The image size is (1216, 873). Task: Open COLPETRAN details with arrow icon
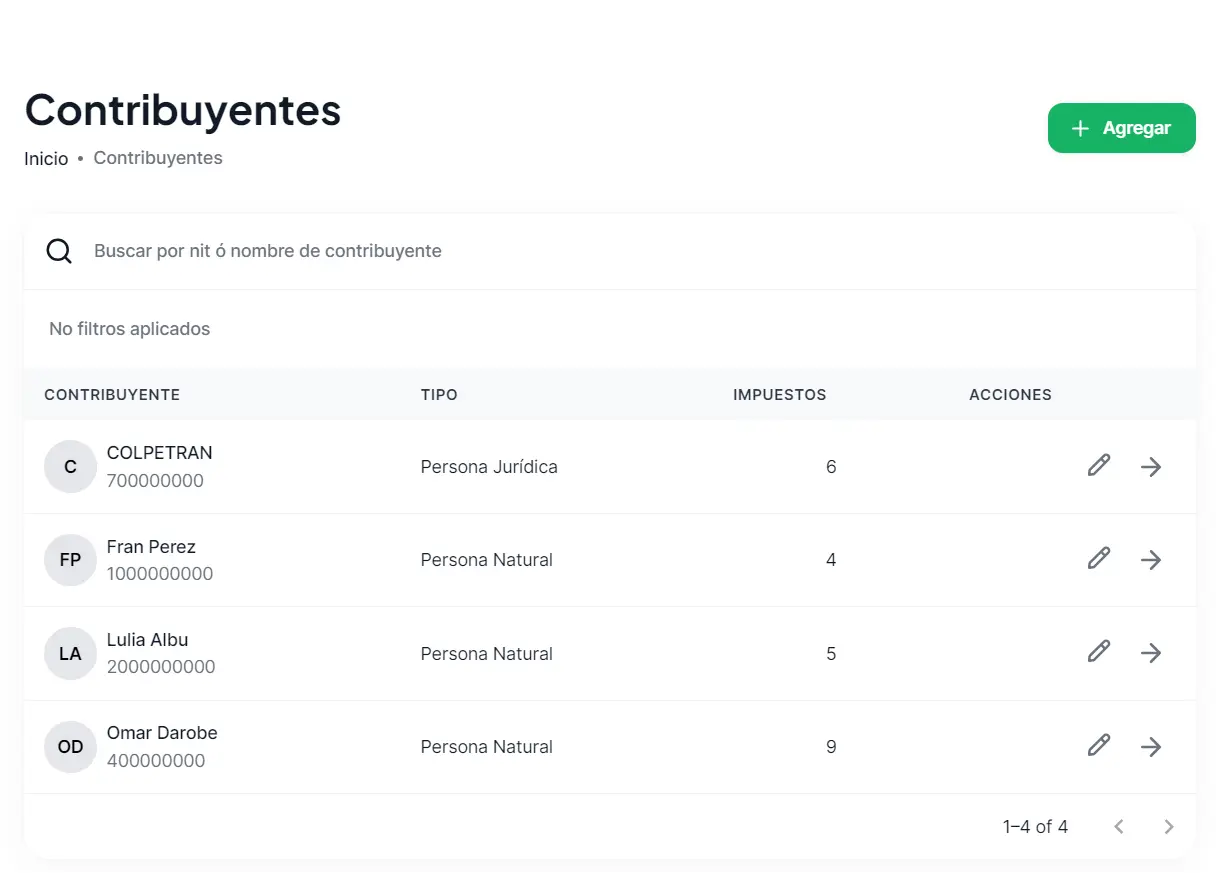1151,466
